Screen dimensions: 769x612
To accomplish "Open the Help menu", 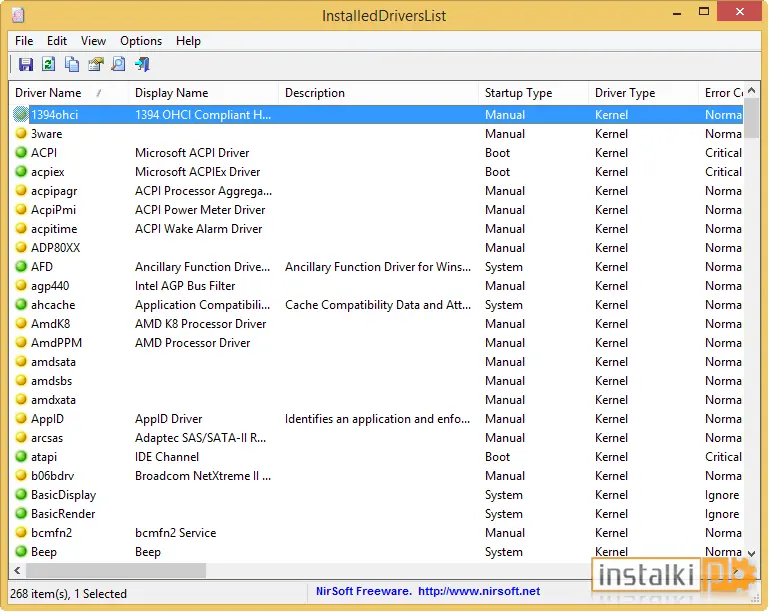I will (x=188, y=41).
